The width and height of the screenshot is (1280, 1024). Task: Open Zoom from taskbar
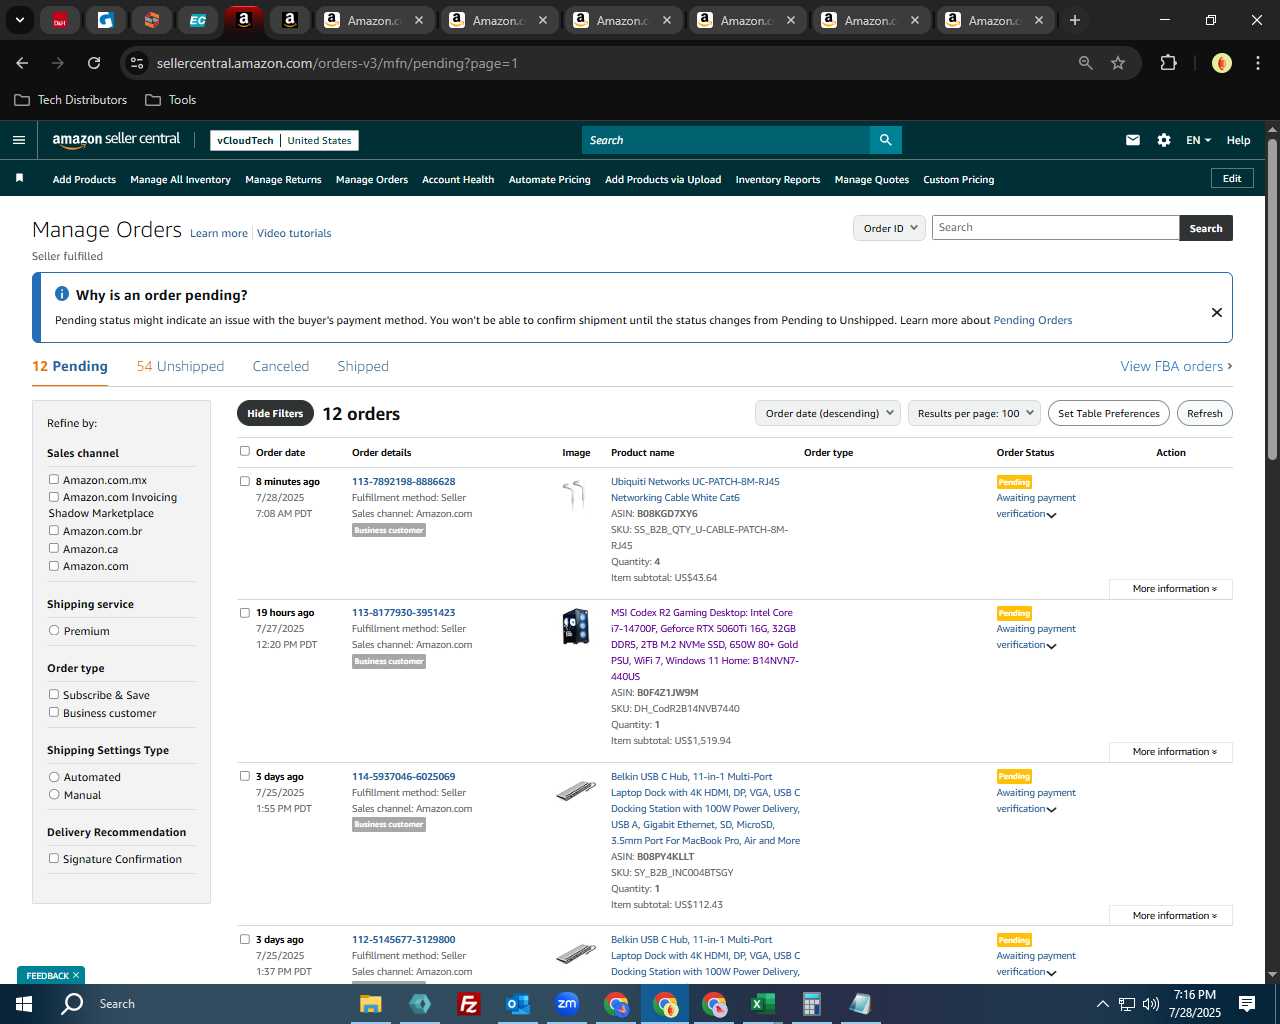click(567, 1004)
